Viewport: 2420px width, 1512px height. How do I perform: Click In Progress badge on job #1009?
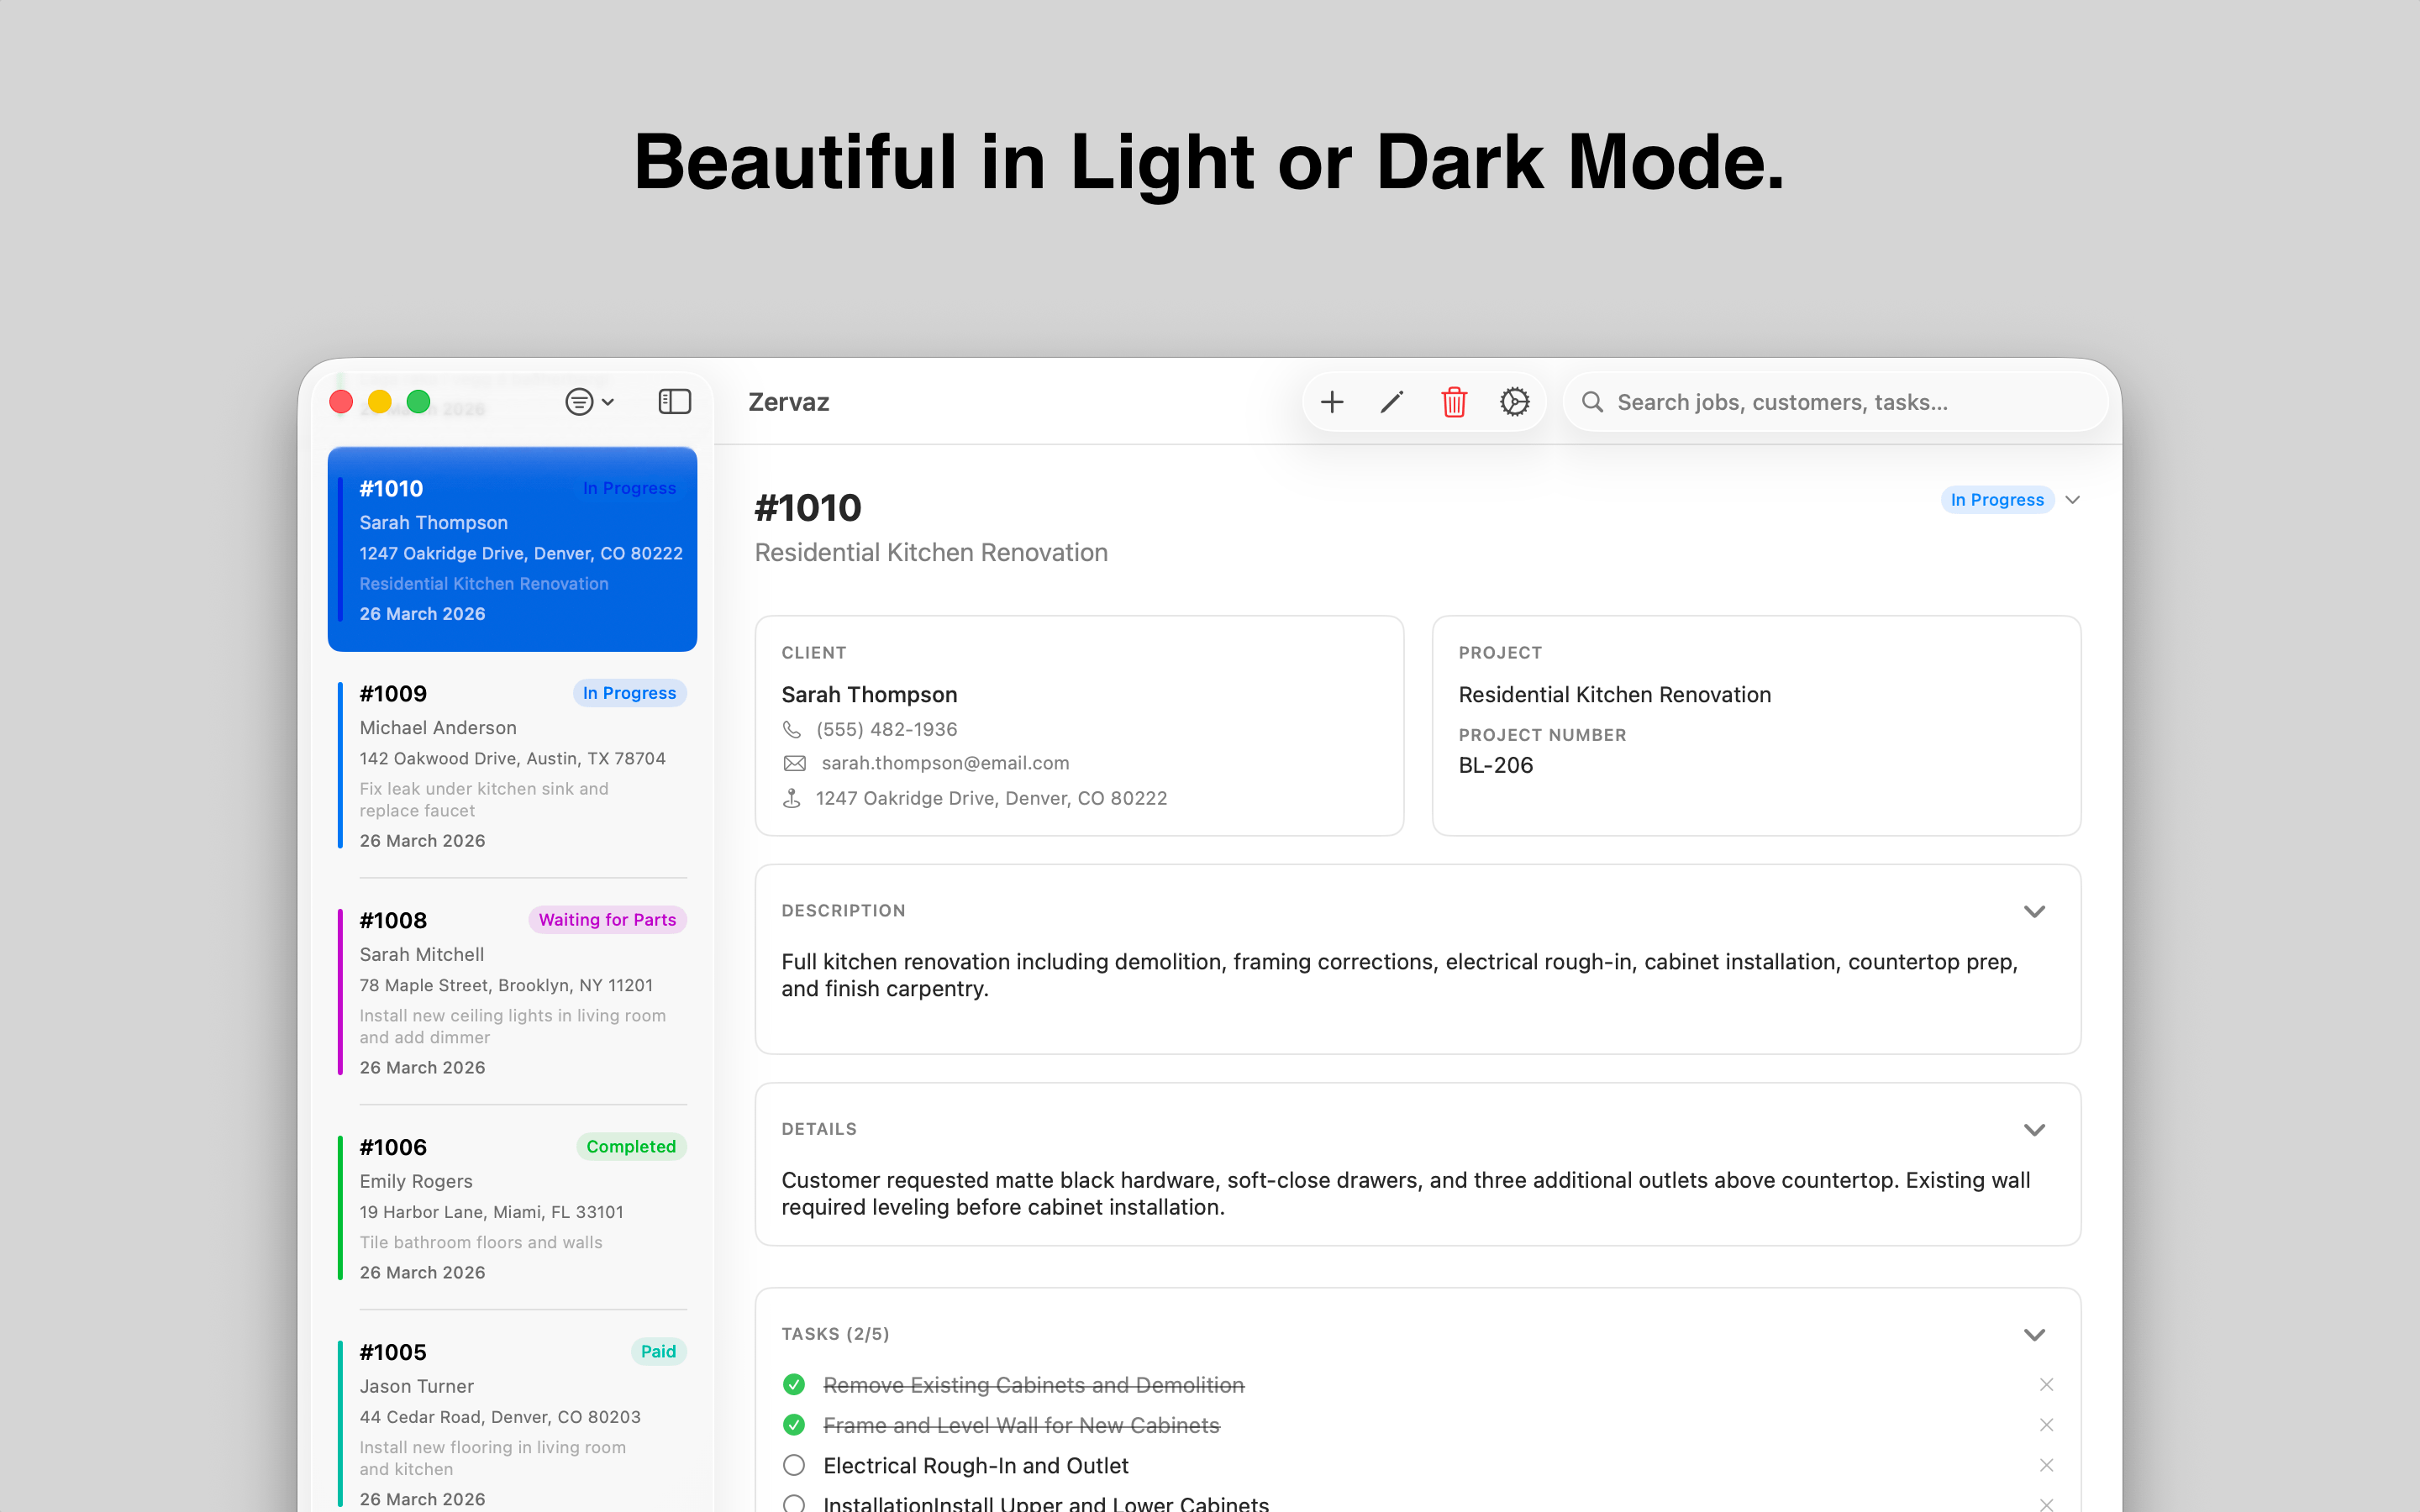click(x=629, y=693)
